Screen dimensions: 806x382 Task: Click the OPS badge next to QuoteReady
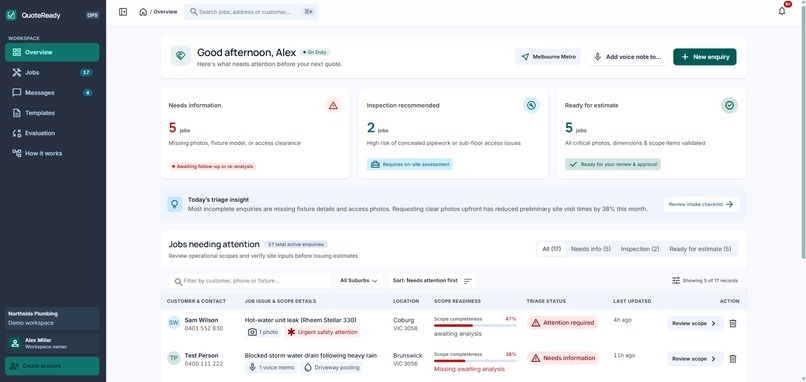93,15
